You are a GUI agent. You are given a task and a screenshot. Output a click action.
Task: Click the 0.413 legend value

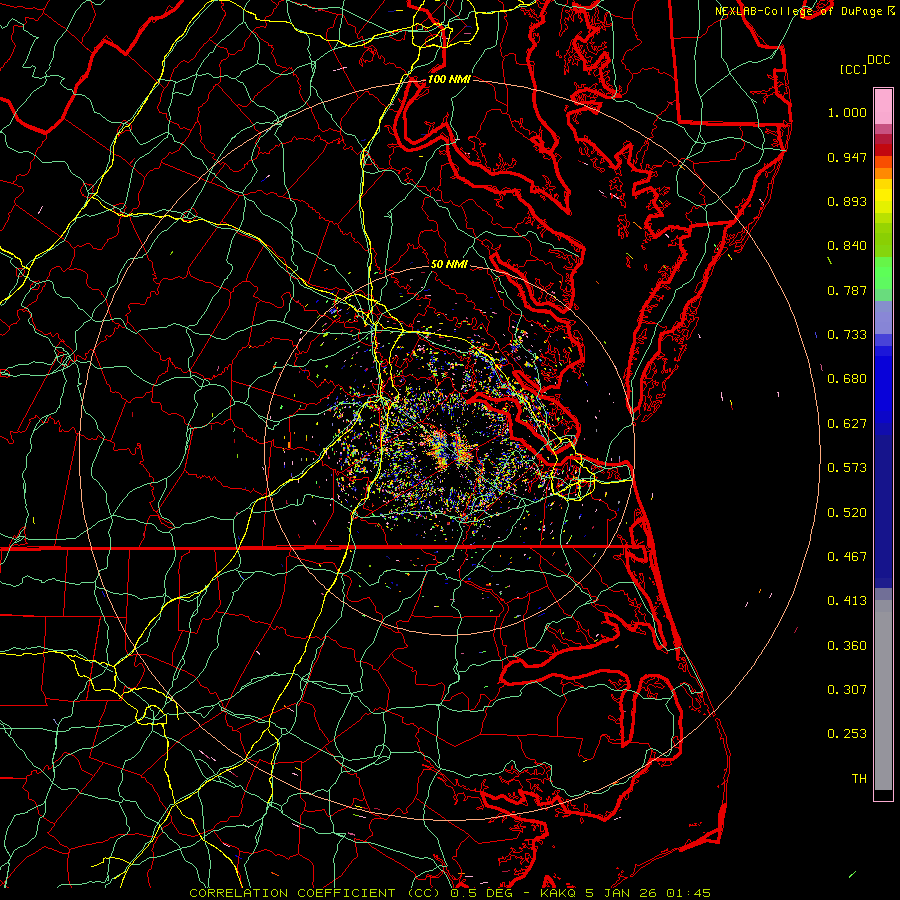click(847, 601)
